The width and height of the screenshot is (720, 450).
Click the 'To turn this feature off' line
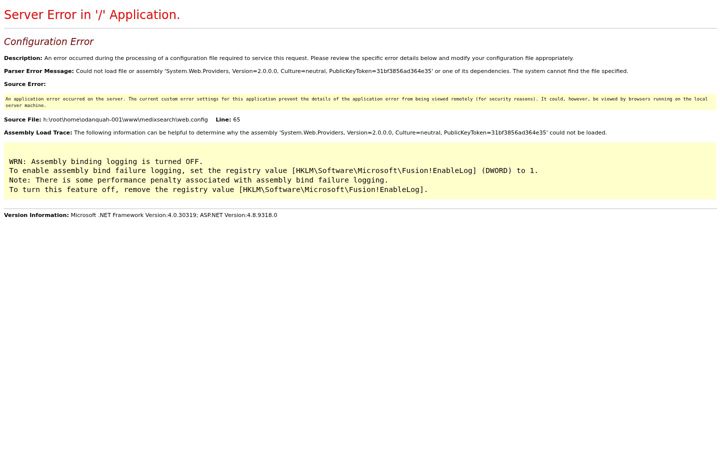[218, 190]
